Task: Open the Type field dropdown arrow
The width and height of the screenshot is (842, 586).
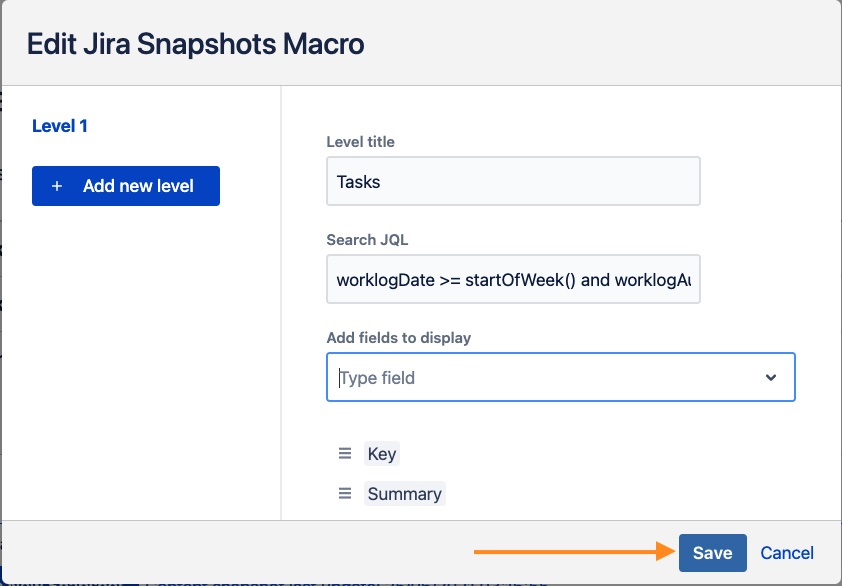Action: (x=771, y=378)
